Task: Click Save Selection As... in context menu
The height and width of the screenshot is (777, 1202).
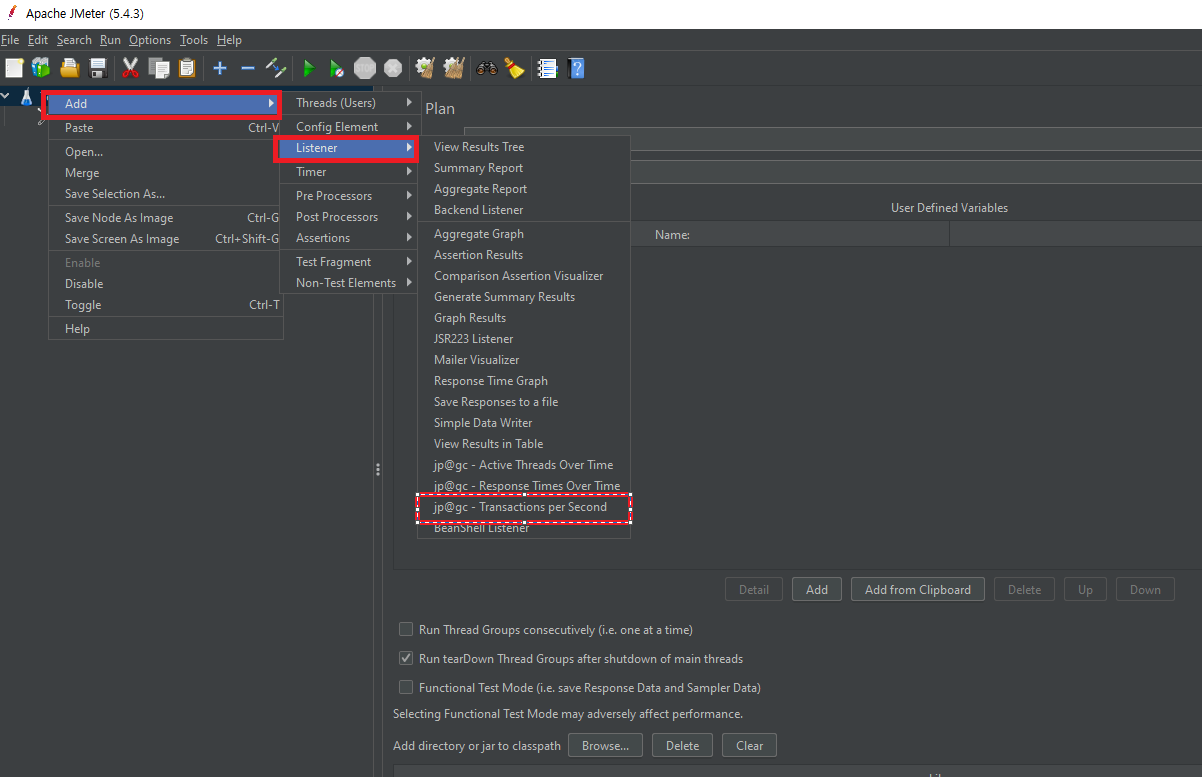Action: coord(166,194)
